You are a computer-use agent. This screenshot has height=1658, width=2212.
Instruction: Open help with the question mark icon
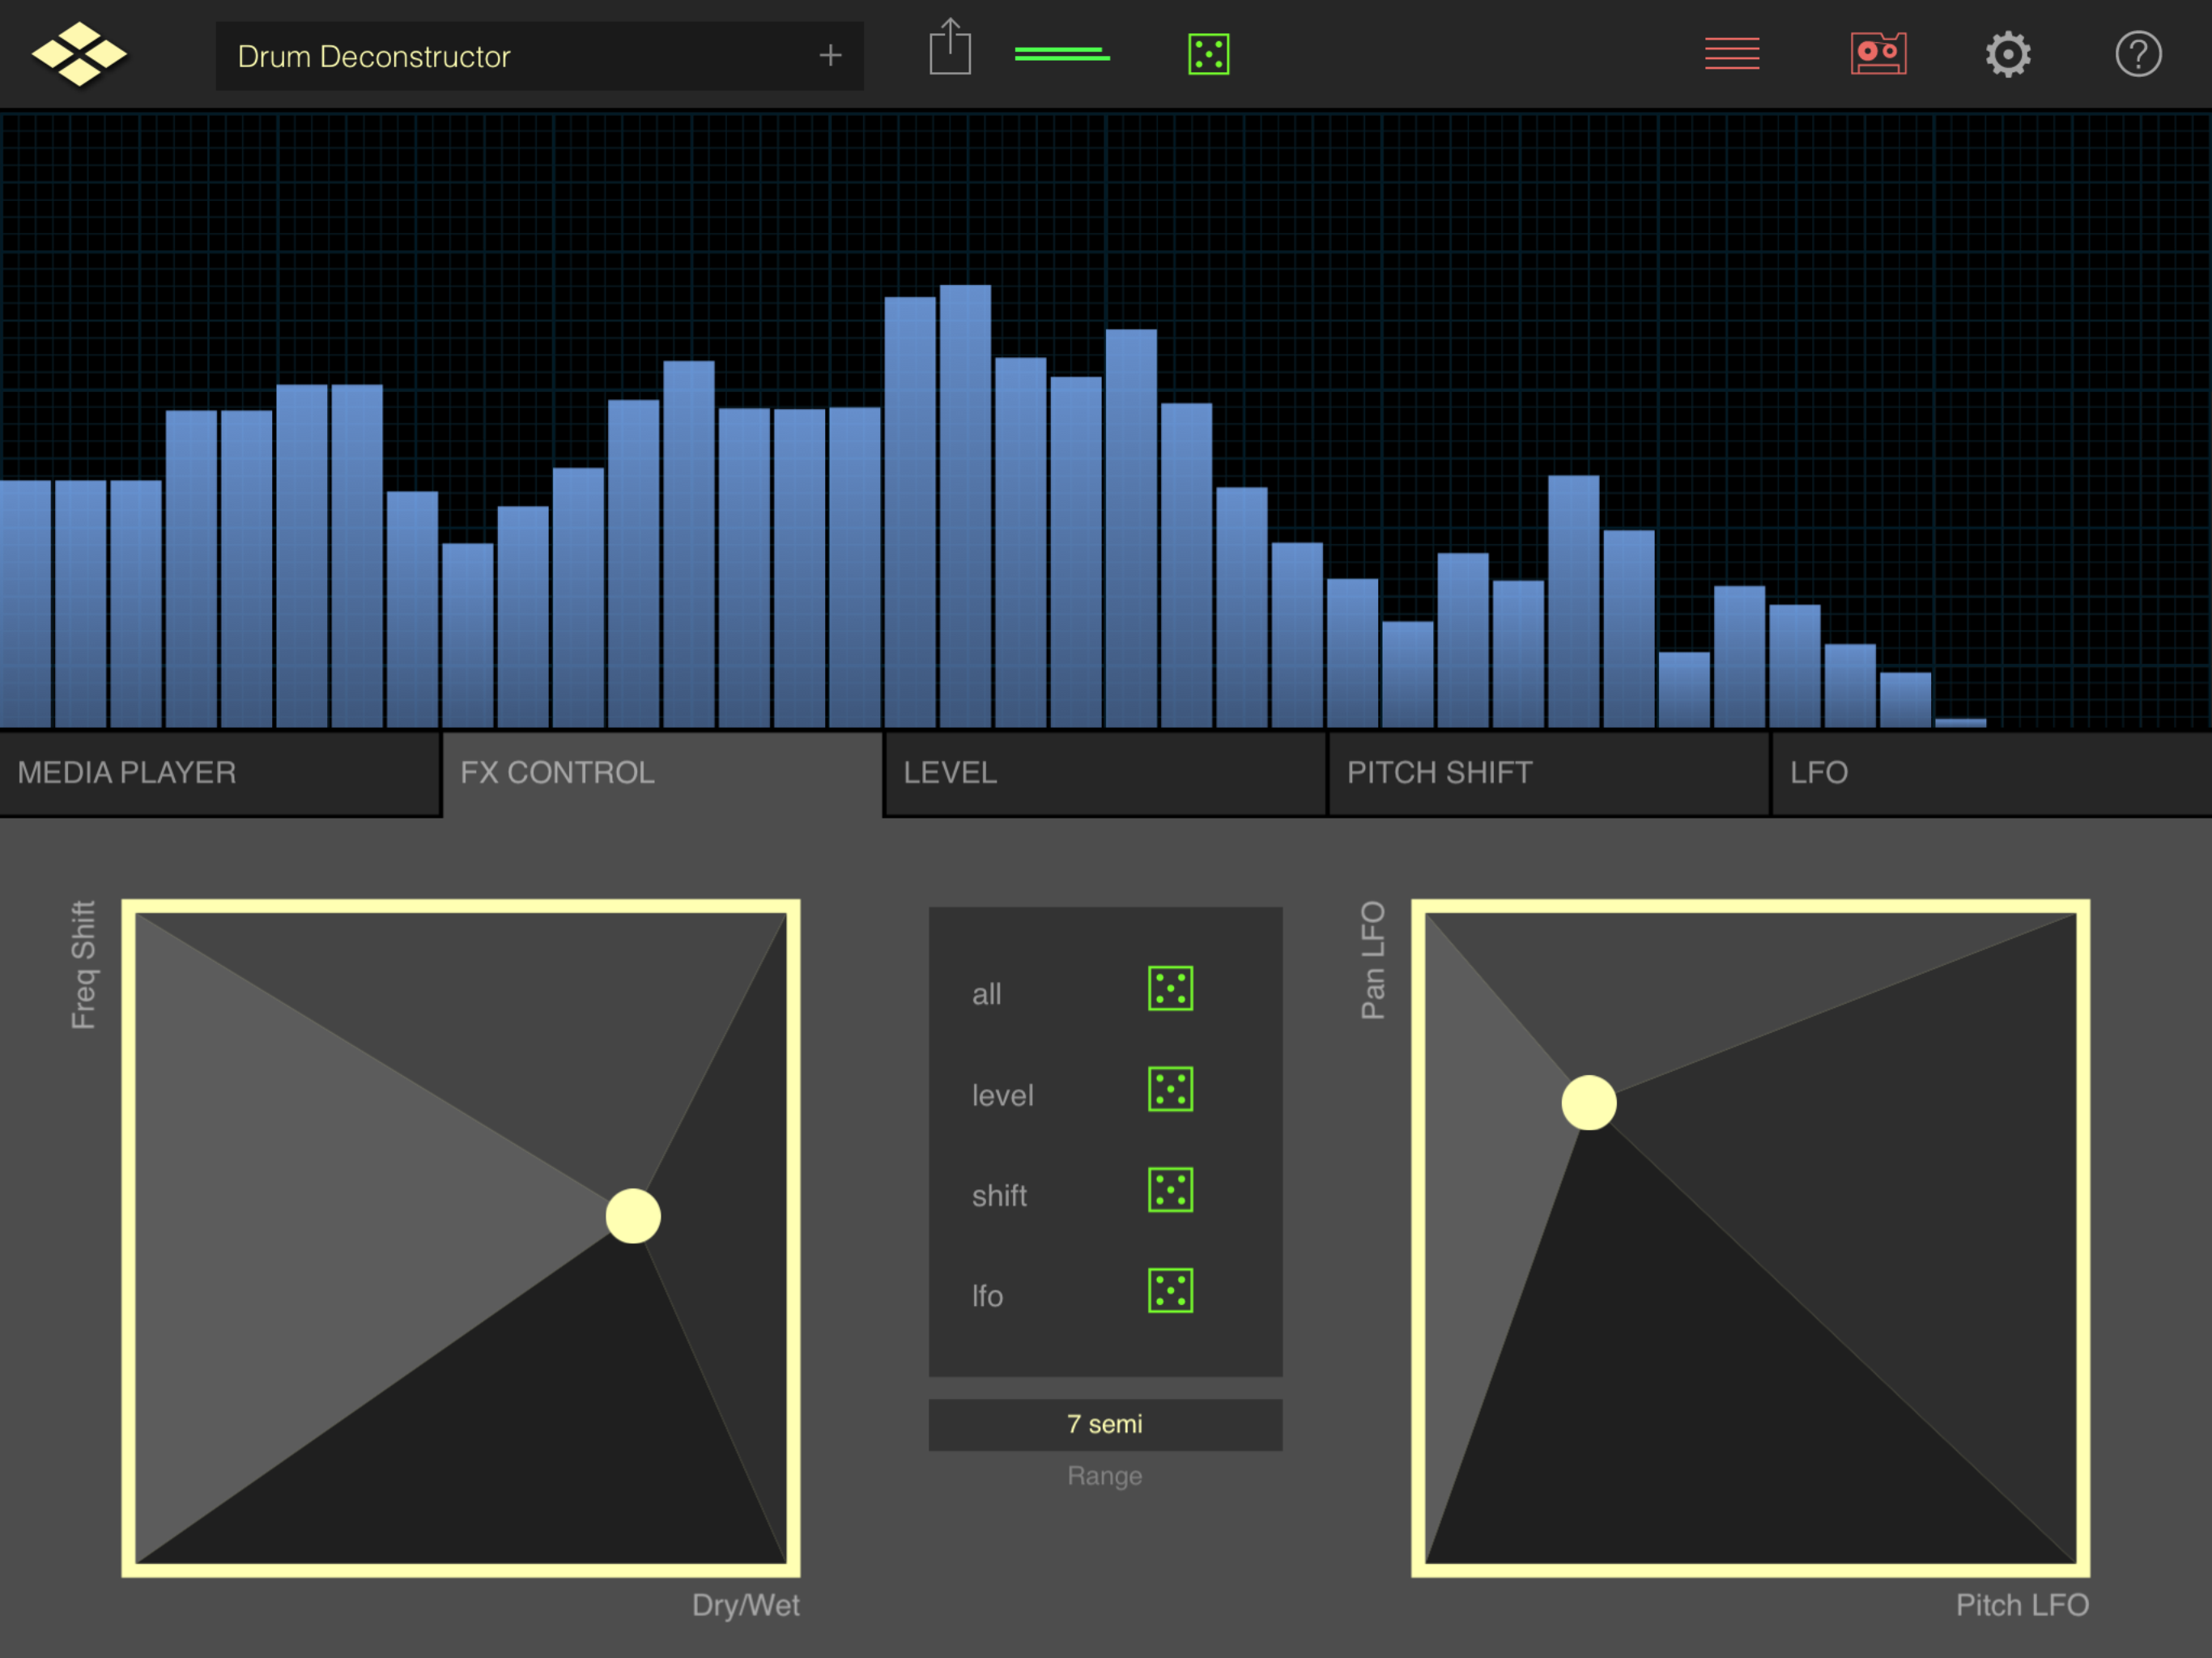(2137, 54)
